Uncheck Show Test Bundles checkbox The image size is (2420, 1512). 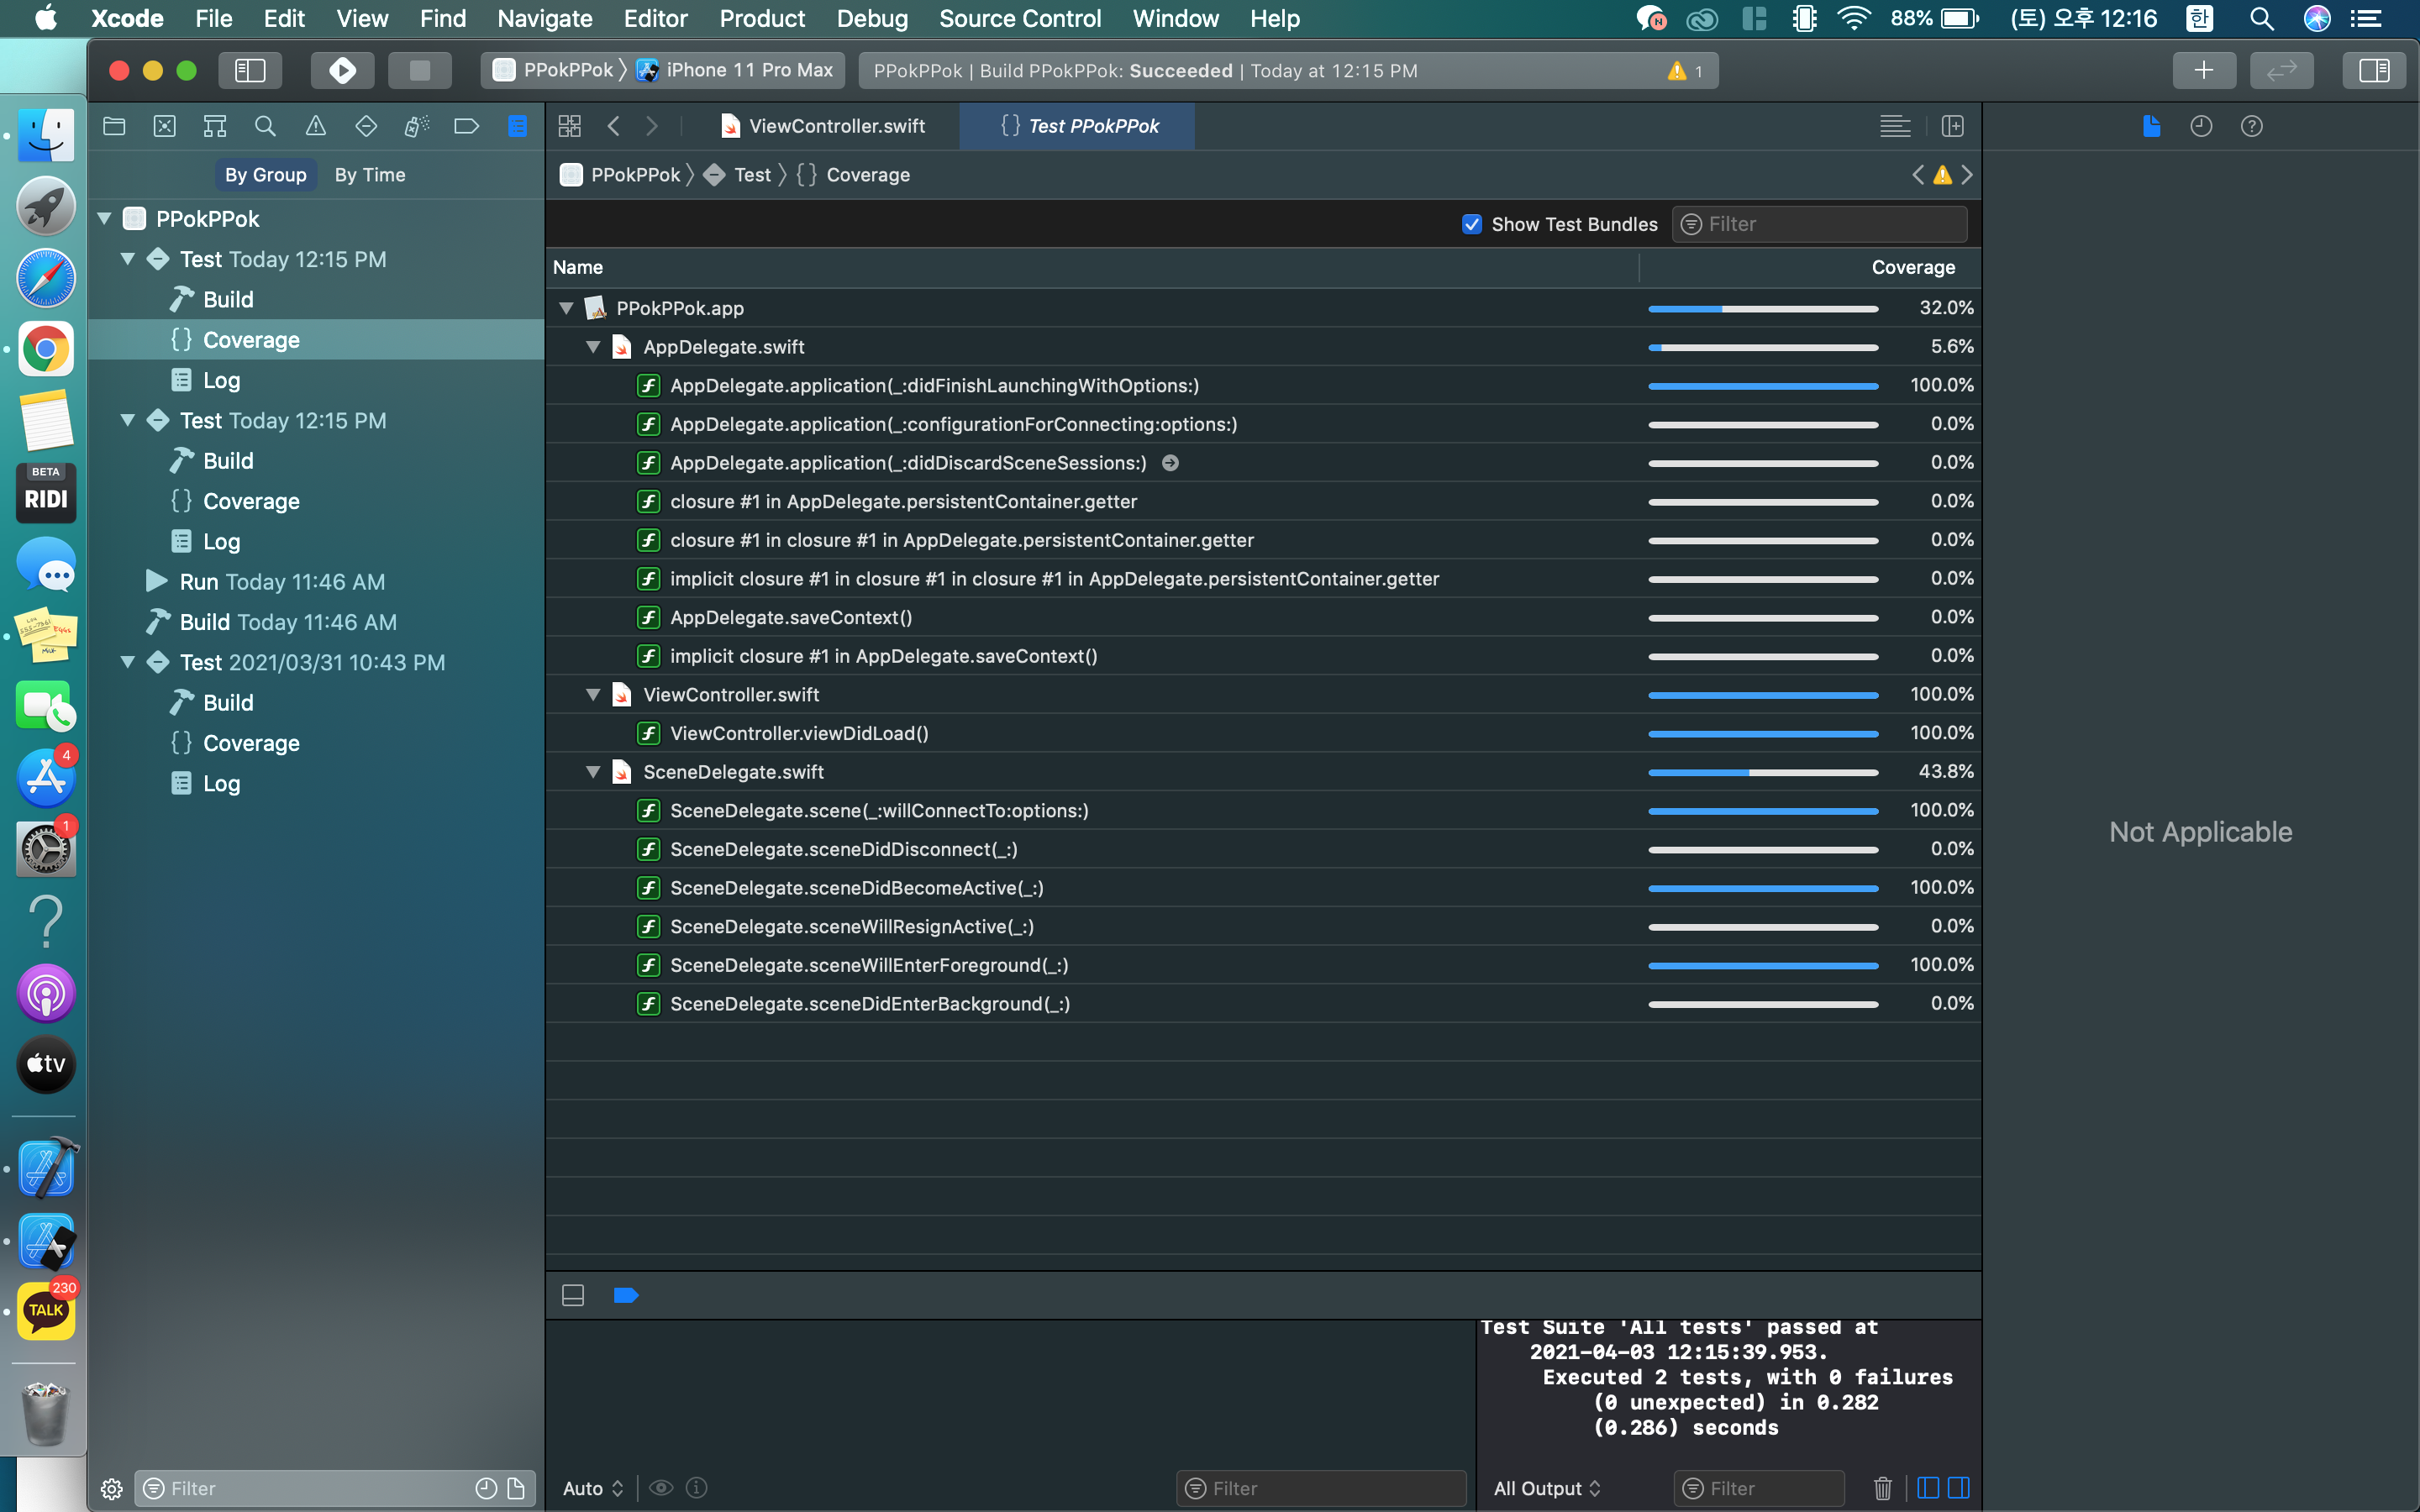pyautogui.click(x=1471, y=224)
